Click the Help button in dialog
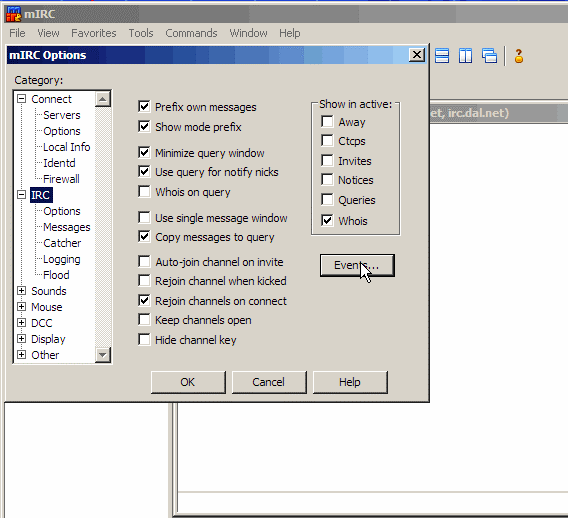Viewport: 568px width, 518px height. pos(350,382)
